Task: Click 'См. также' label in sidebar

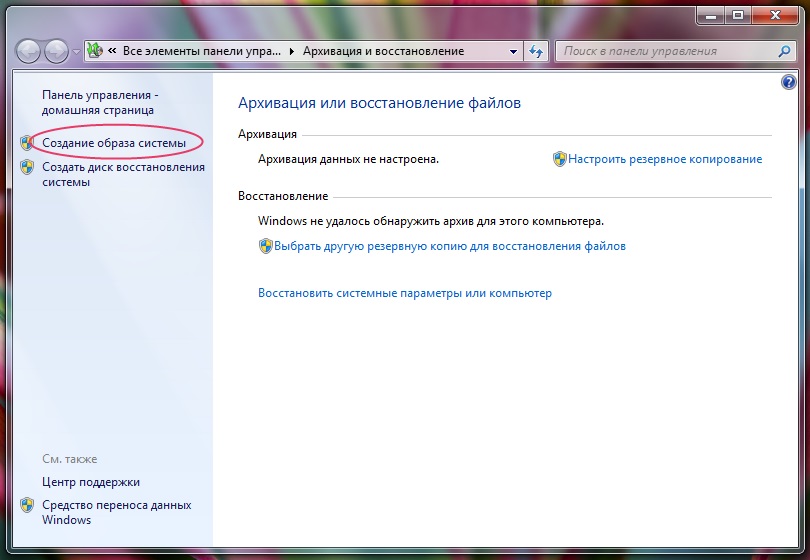Action: pyautogui.click(x=70, y=459)
